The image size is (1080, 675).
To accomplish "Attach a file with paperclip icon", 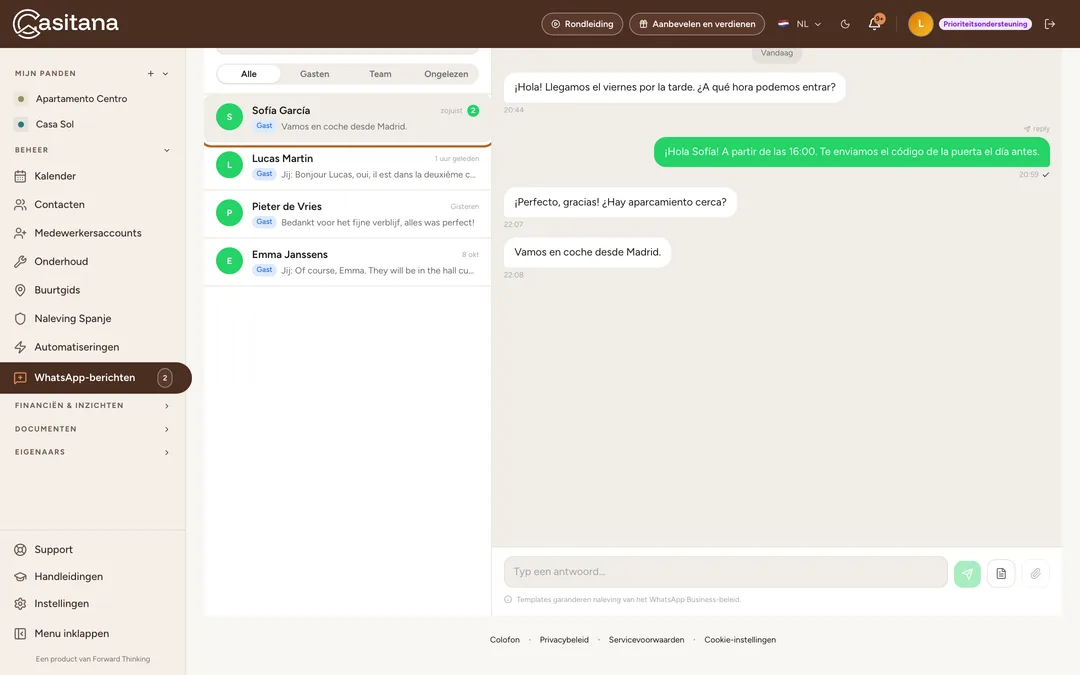I will tap(1035, 573).
